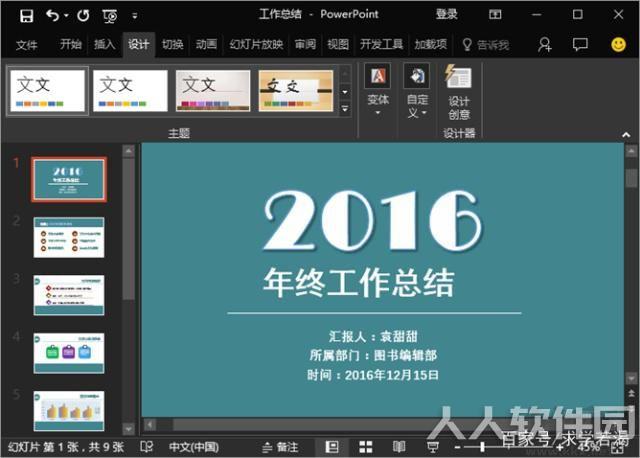Screen dimensions: 640x458
Task: Open the 自定义 customize dropdown
Action: [417, 91]
